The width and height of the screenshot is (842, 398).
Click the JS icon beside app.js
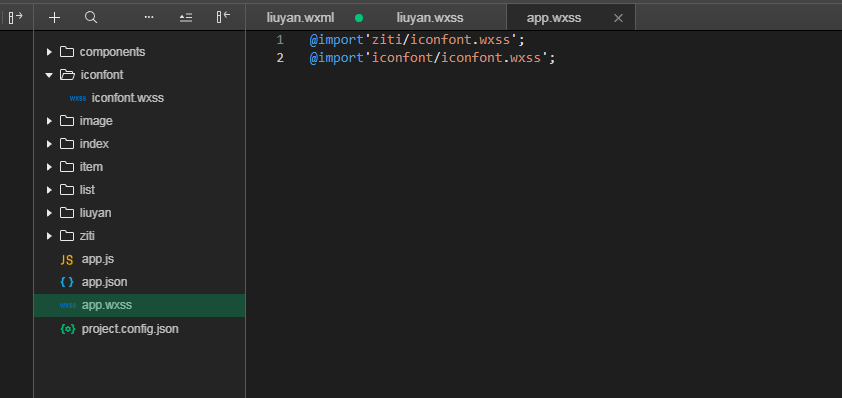coord(67,259)
